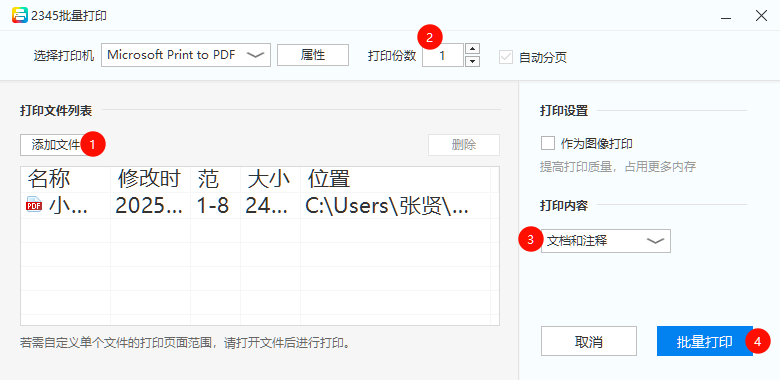
Task: Click the page range cell 1-8
Action: pyautogui.click(x=216, y=205)
